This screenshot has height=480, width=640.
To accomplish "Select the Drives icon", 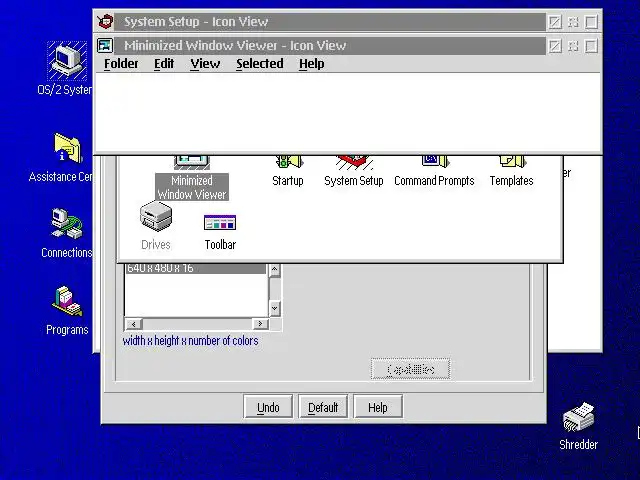I will [x=156, y=216].
